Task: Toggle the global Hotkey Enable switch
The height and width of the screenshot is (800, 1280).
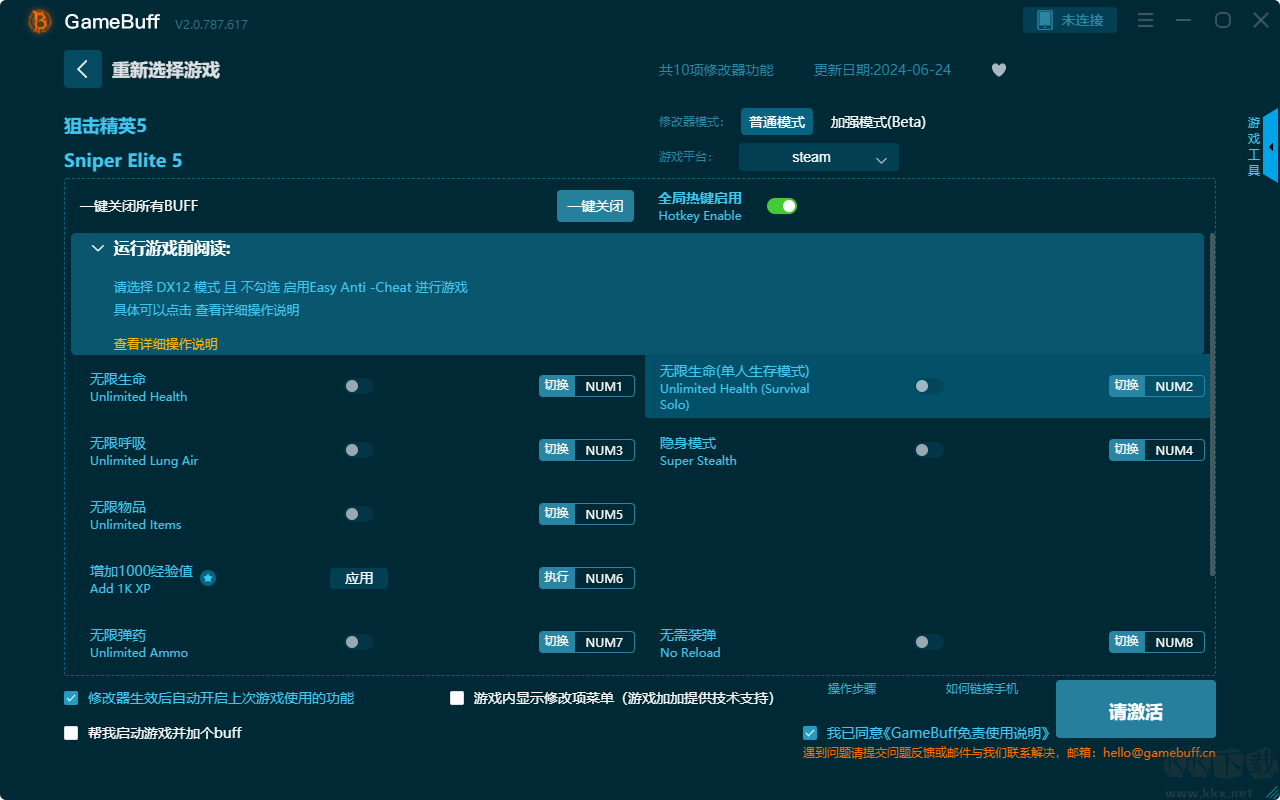Action: click(x=782, y=206)
